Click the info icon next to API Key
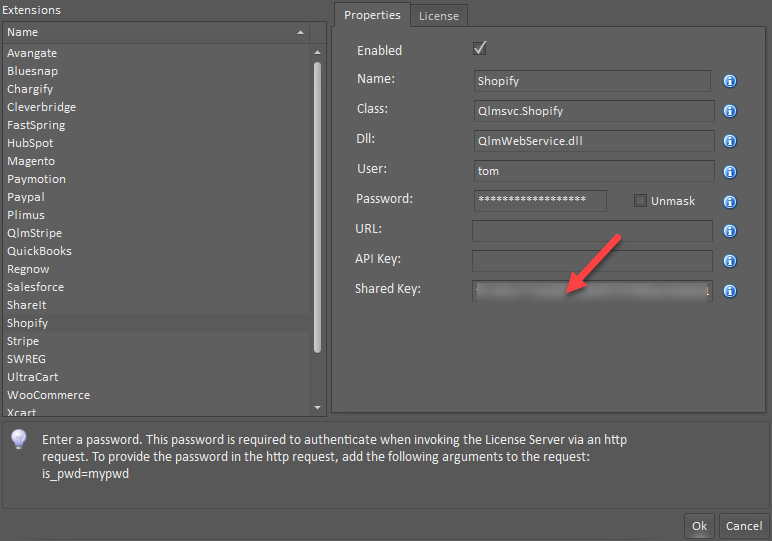 [x=730, y=261]
